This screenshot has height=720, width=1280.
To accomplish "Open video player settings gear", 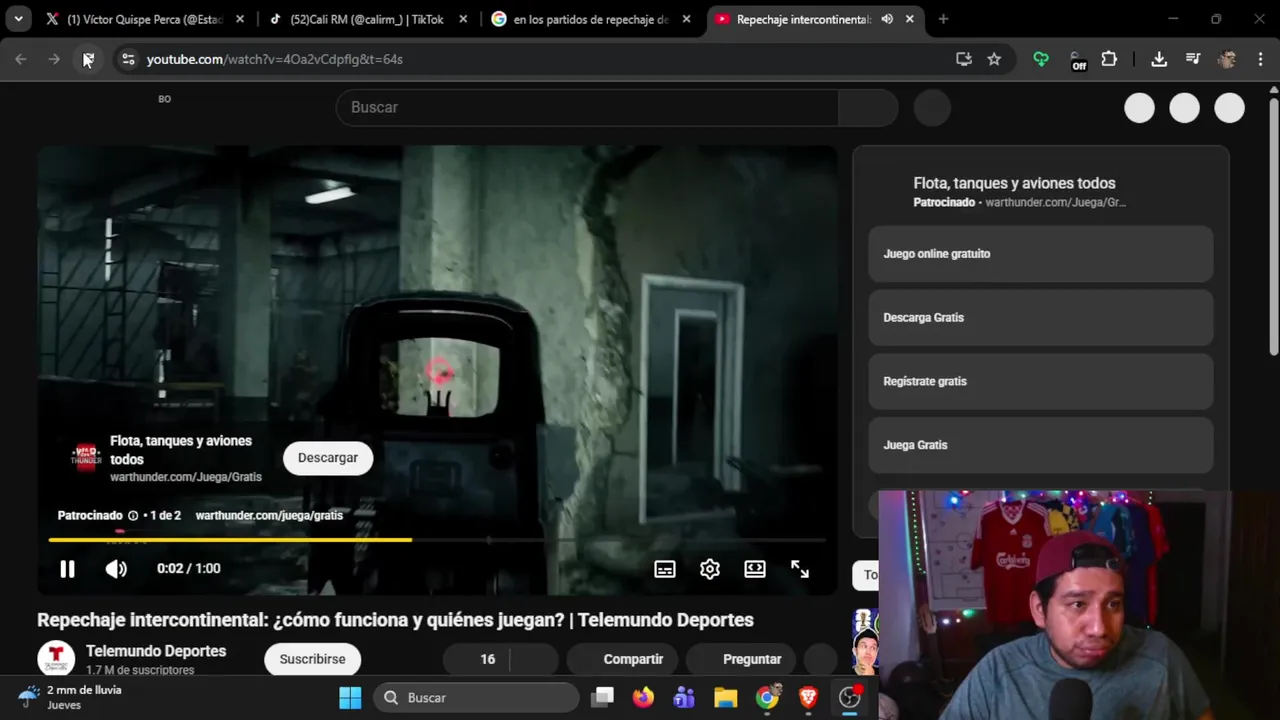I will click(x=710, y=569).
